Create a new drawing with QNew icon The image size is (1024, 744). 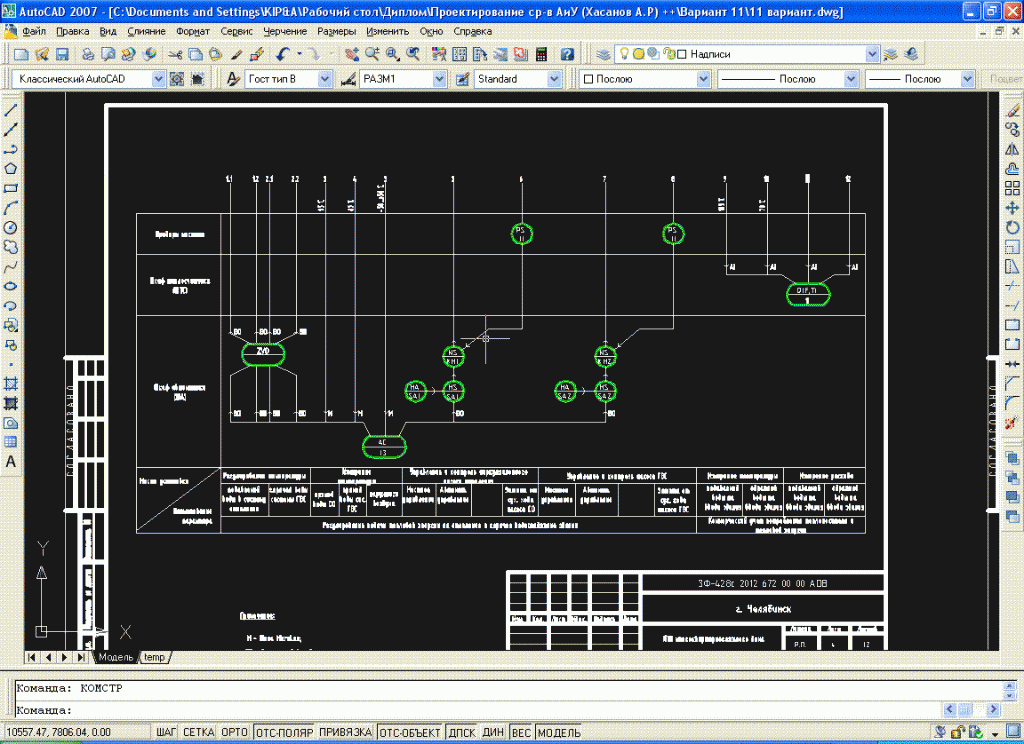click(x=21, y=55)
